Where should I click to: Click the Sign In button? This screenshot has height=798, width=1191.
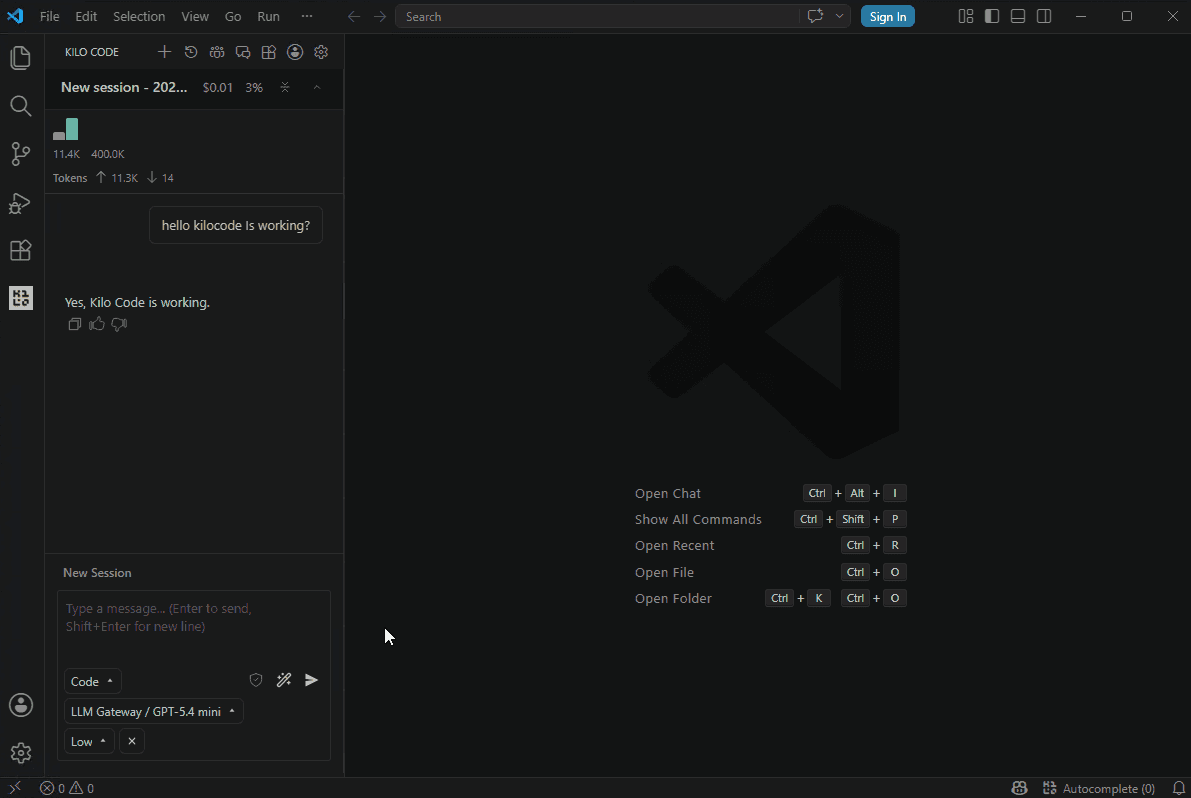click(x=887, y=17)
